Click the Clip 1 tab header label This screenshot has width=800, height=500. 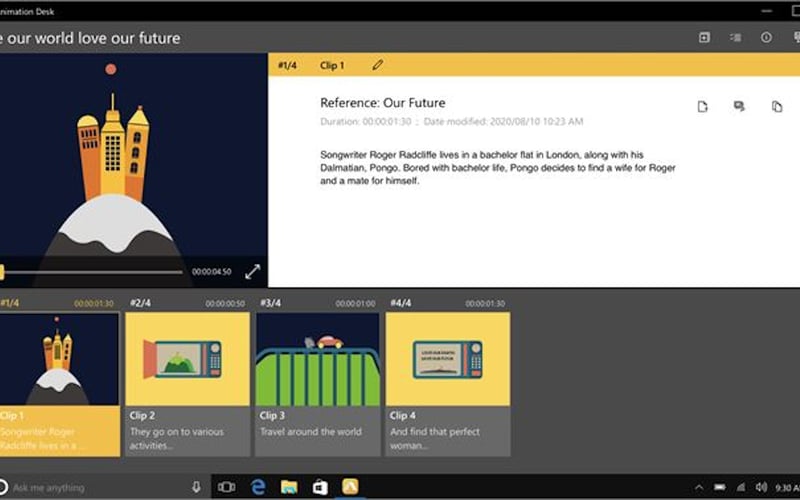tap(332, 65)
